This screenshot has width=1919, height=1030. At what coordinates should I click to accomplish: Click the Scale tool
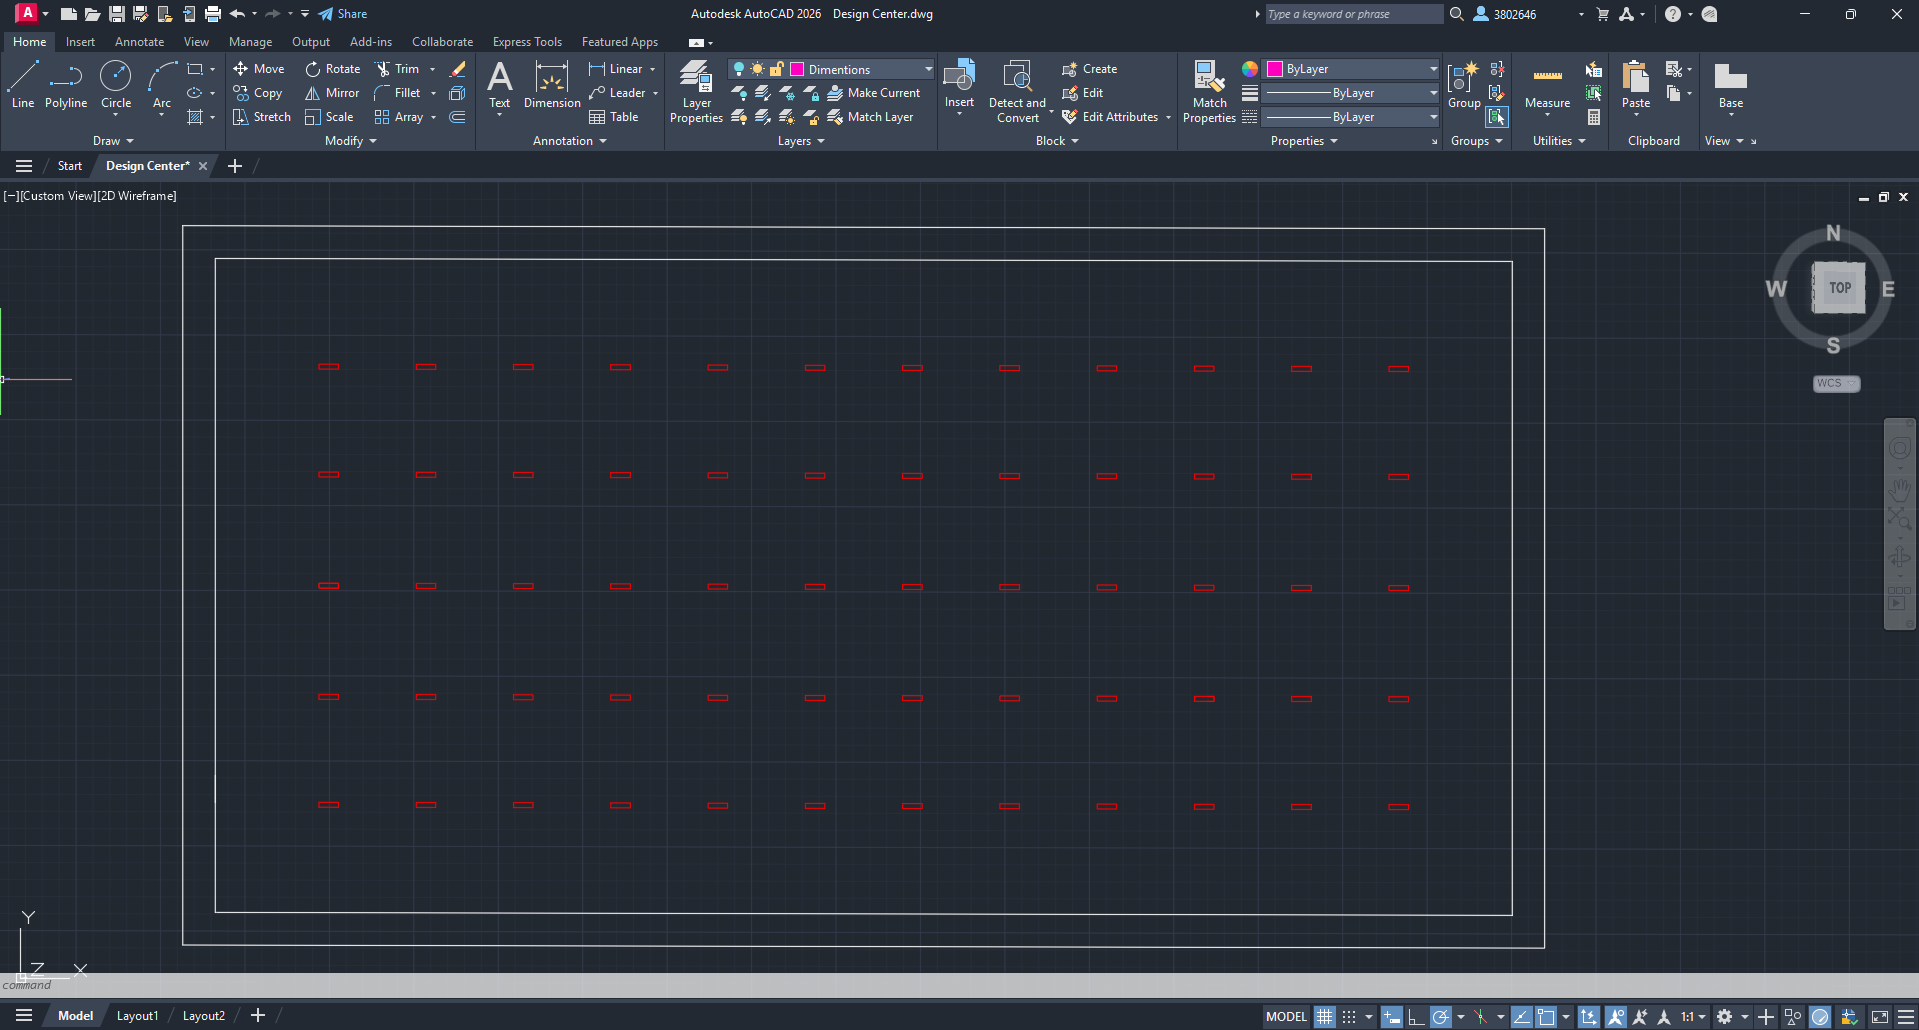(329, 117)
